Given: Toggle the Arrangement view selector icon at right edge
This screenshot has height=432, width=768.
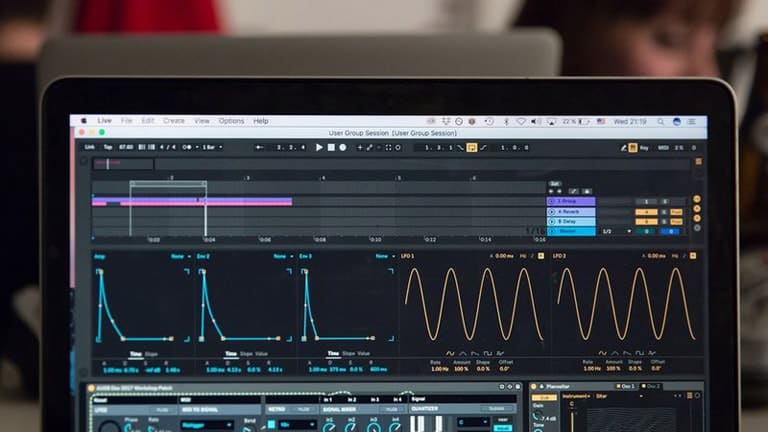Looking at the screenshot, I should click(x=698, y=162).
